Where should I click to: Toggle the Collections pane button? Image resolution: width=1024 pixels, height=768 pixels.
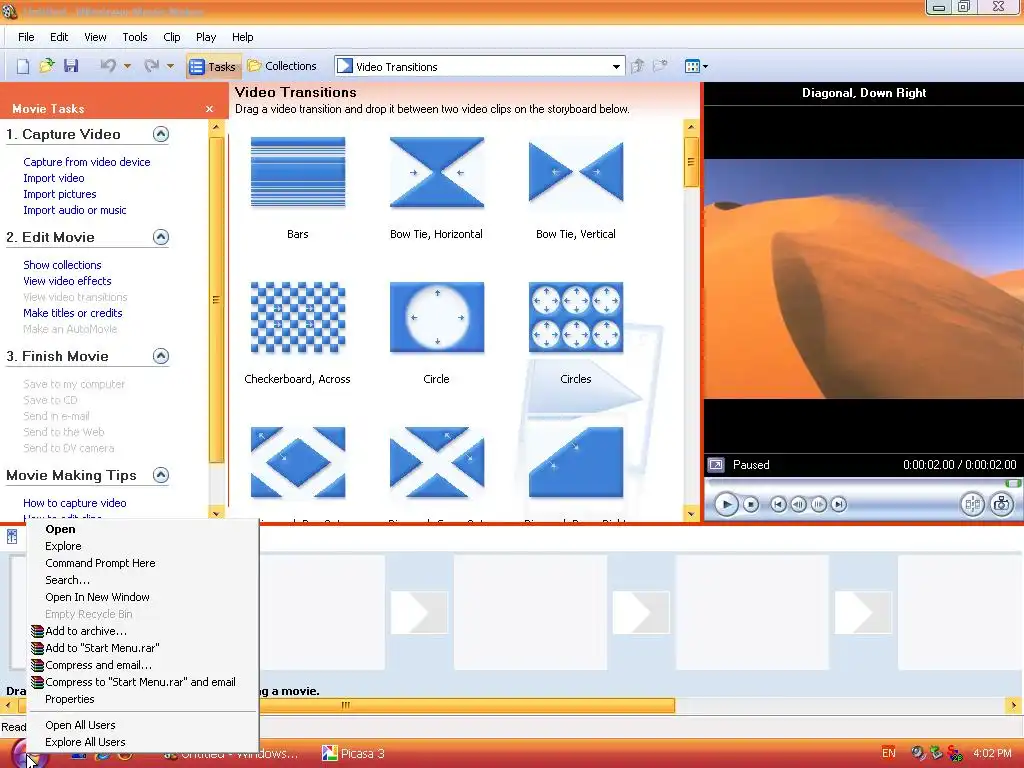coord(282,66)
